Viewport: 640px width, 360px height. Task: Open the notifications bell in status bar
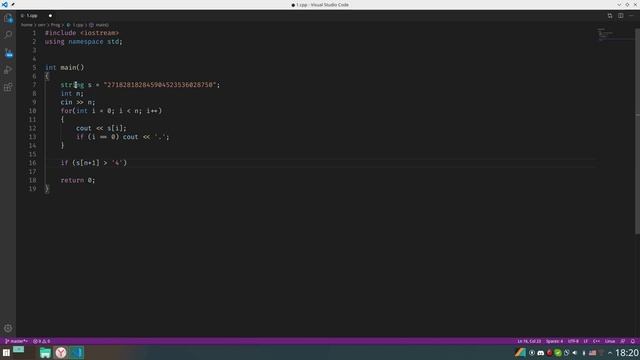633,341
